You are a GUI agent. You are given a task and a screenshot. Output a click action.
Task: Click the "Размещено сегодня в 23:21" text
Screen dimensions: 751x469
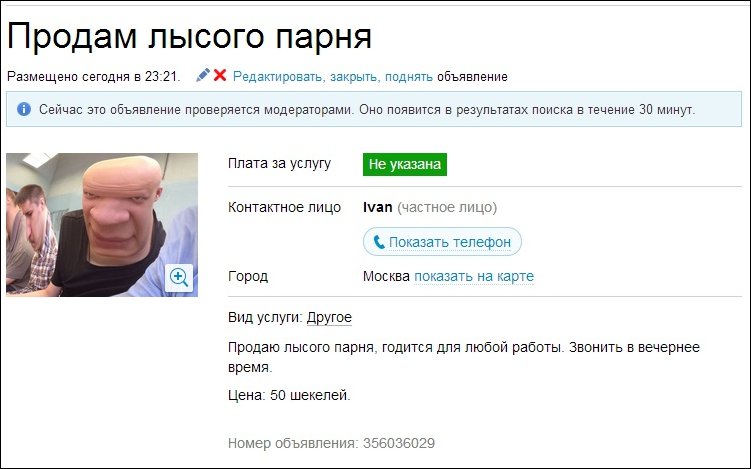pos(93,77)
